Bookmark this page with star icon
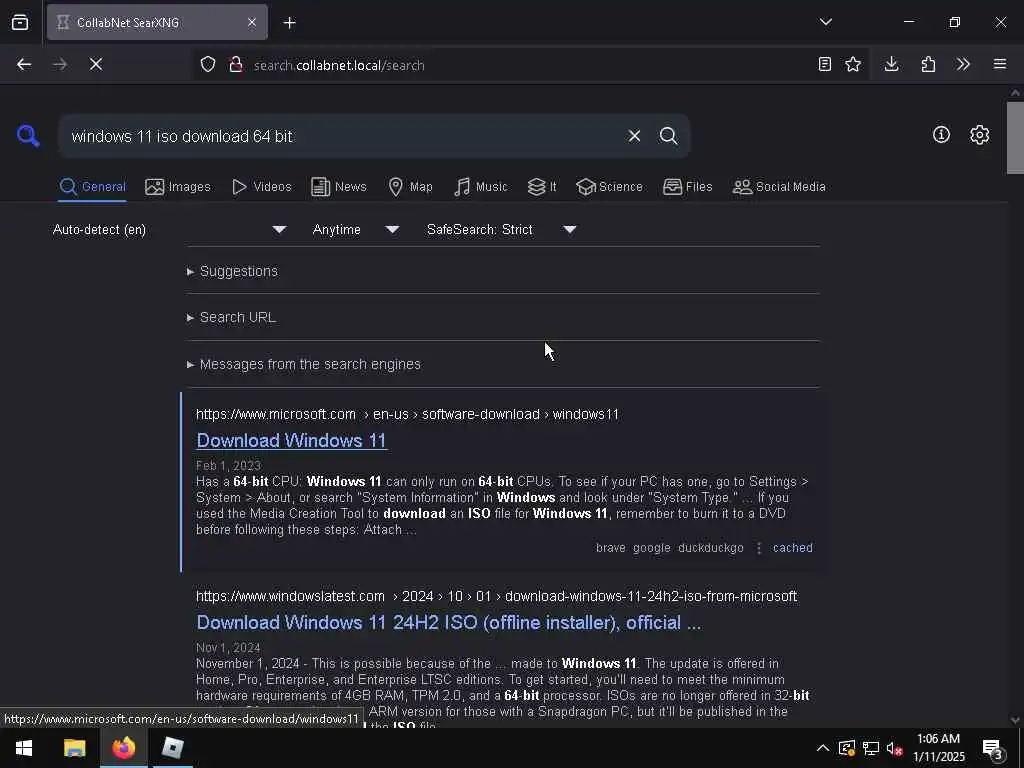Screen dimensions: 1024x768 (853, 64)
